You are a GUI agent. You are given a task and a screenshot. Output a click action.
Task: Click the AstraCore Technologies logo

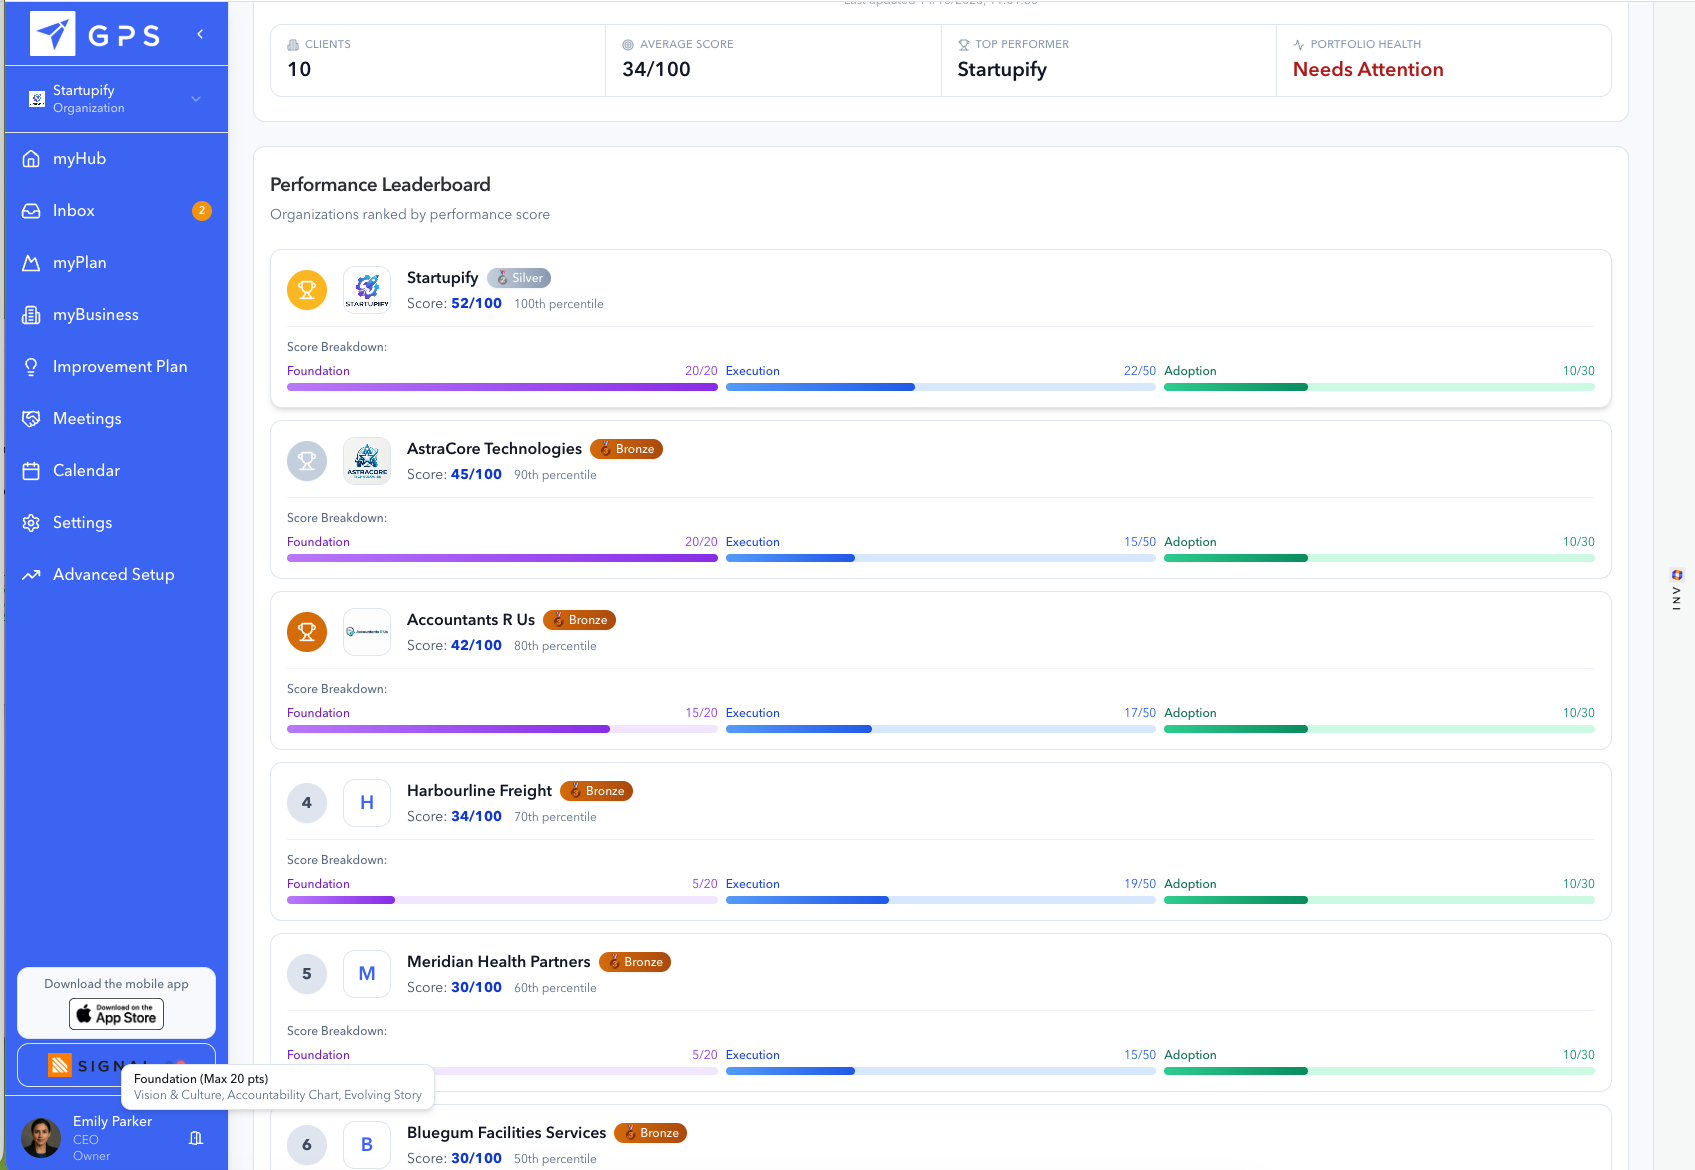coord(367,461)
